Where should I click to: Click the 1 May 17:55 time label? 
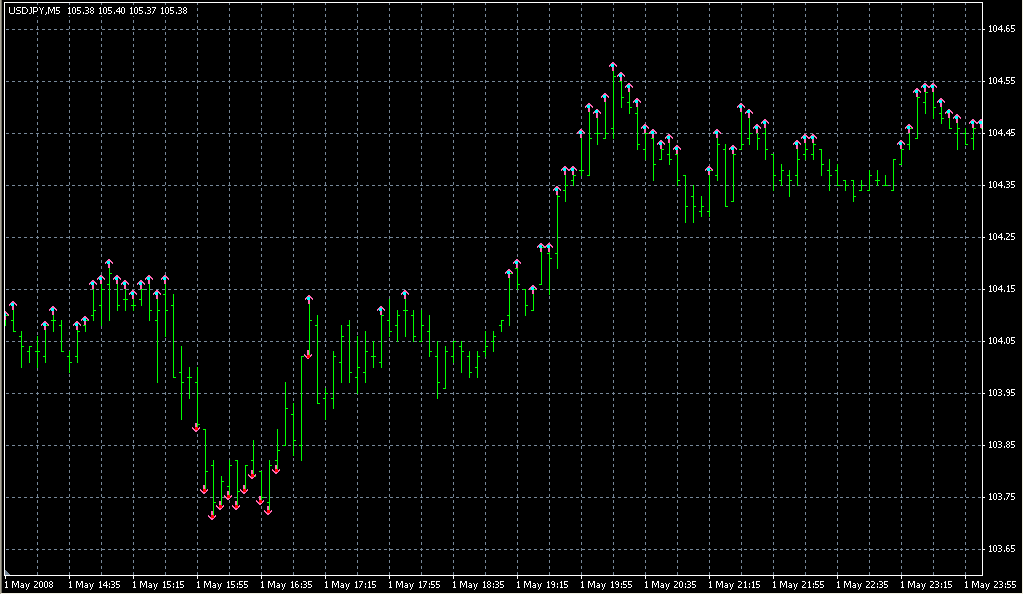tap(414, 585)
